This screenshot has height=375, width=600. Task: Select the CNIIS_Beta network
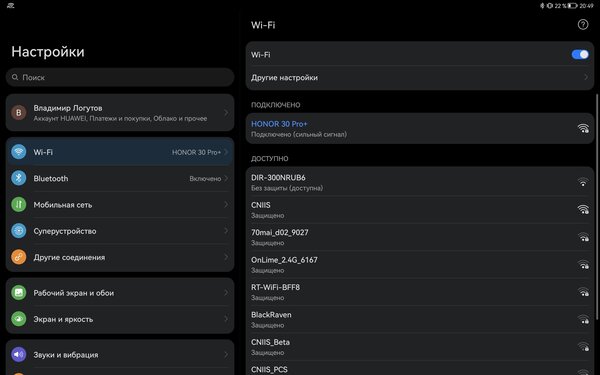click(x=420, y=347)
